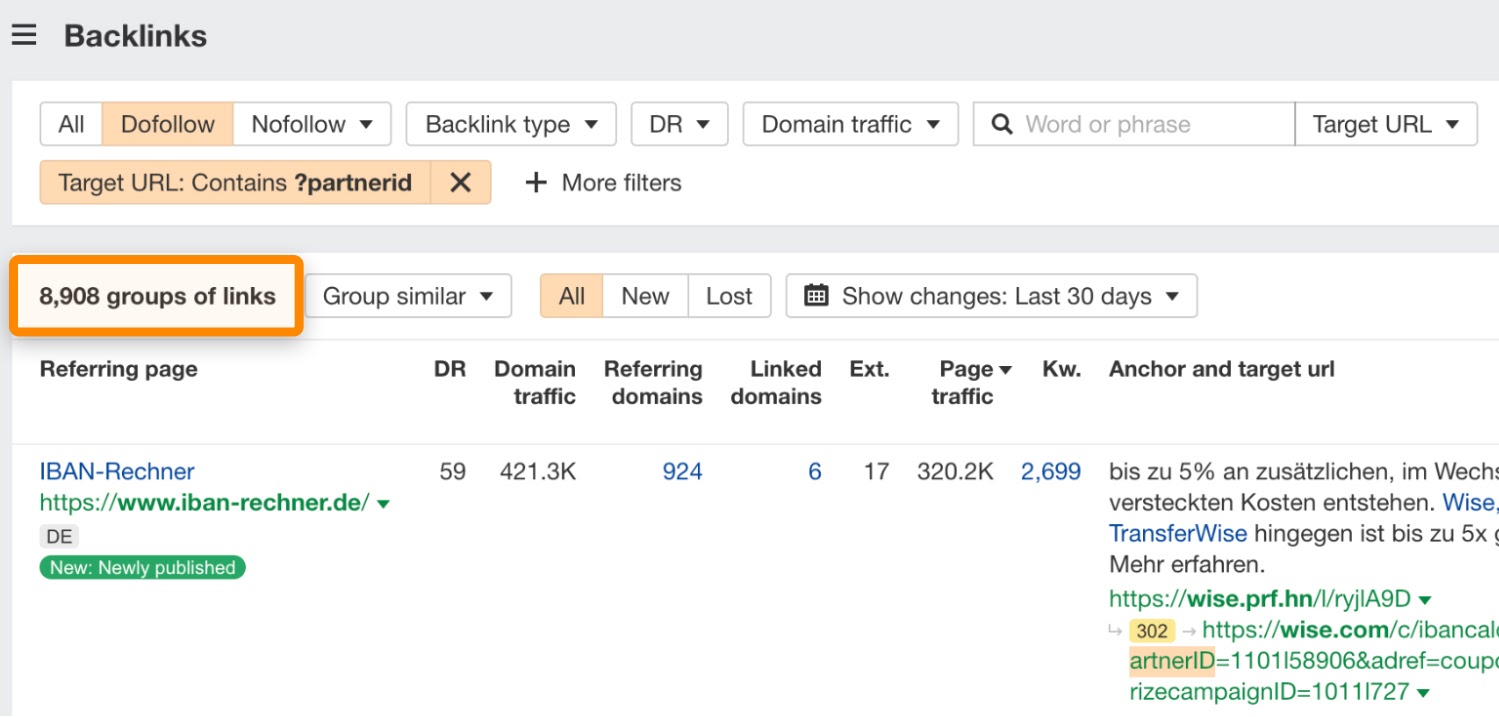Viewport: 1499px width, 717px height.
Task: Open the DR filter dropdown
Action: [x=679, y=125]
